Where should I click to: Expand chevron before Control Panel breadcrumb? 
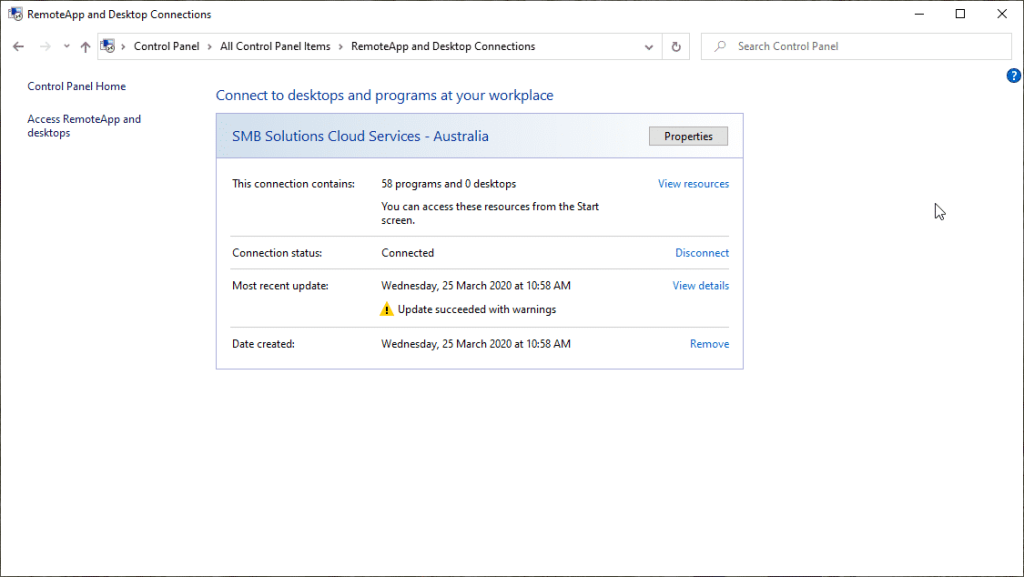click(123, 47)
